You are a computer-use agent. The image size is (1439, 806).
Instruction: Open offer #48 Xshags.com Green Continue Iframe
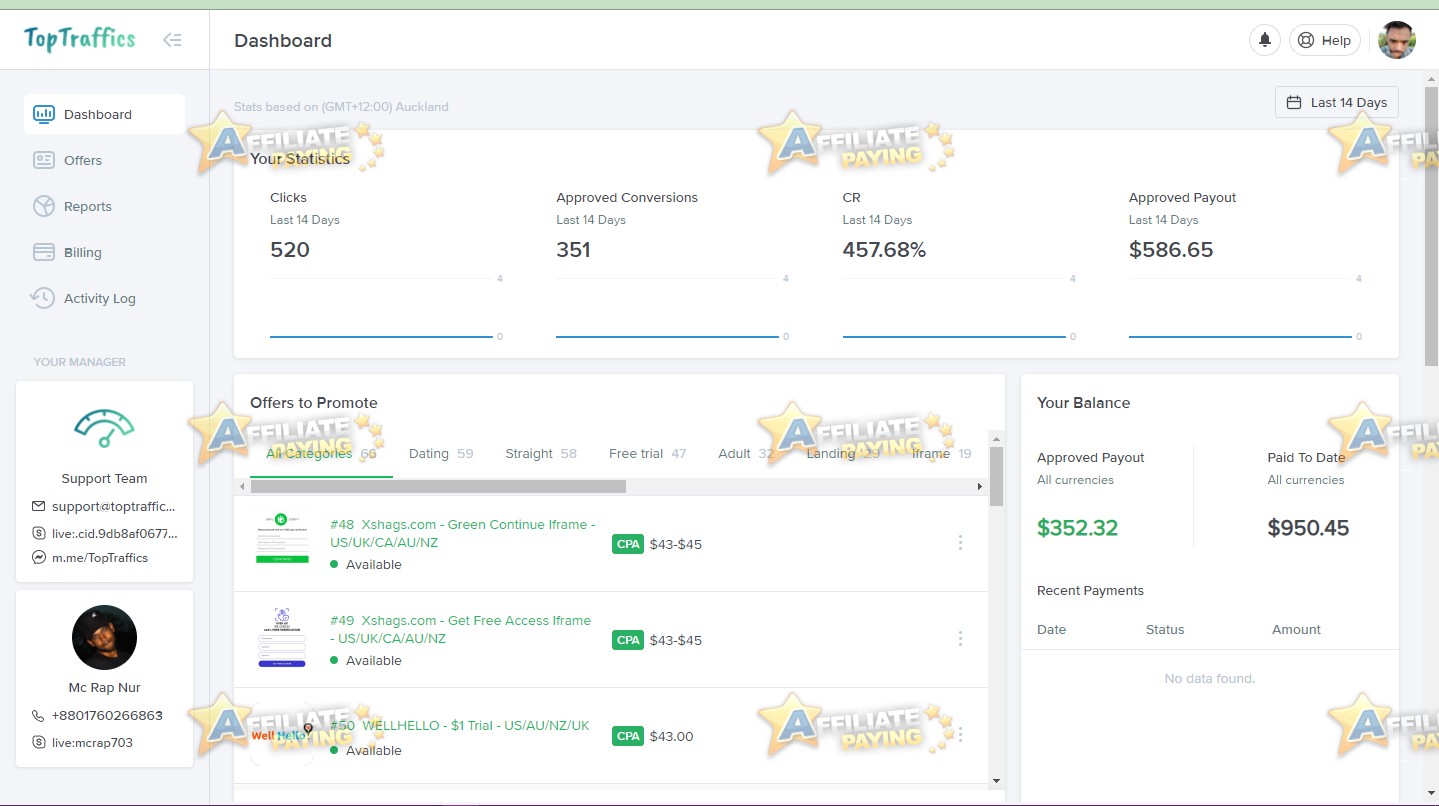462,533
